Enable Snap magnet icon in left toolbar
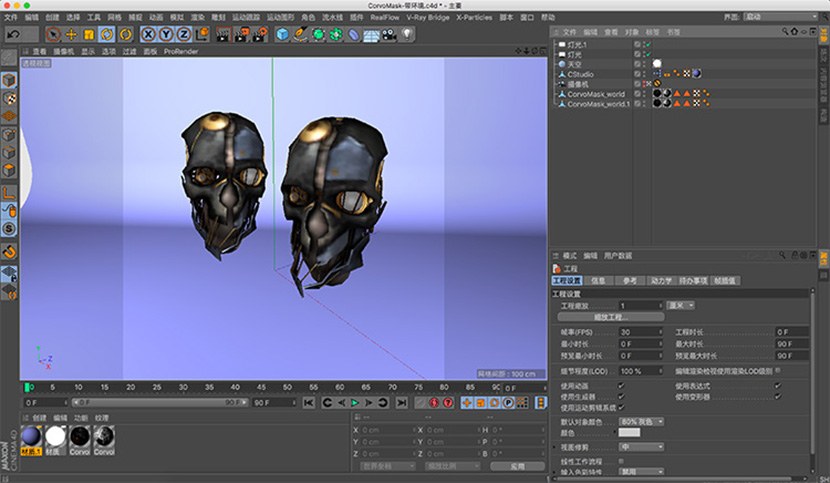 coord(9,252)
